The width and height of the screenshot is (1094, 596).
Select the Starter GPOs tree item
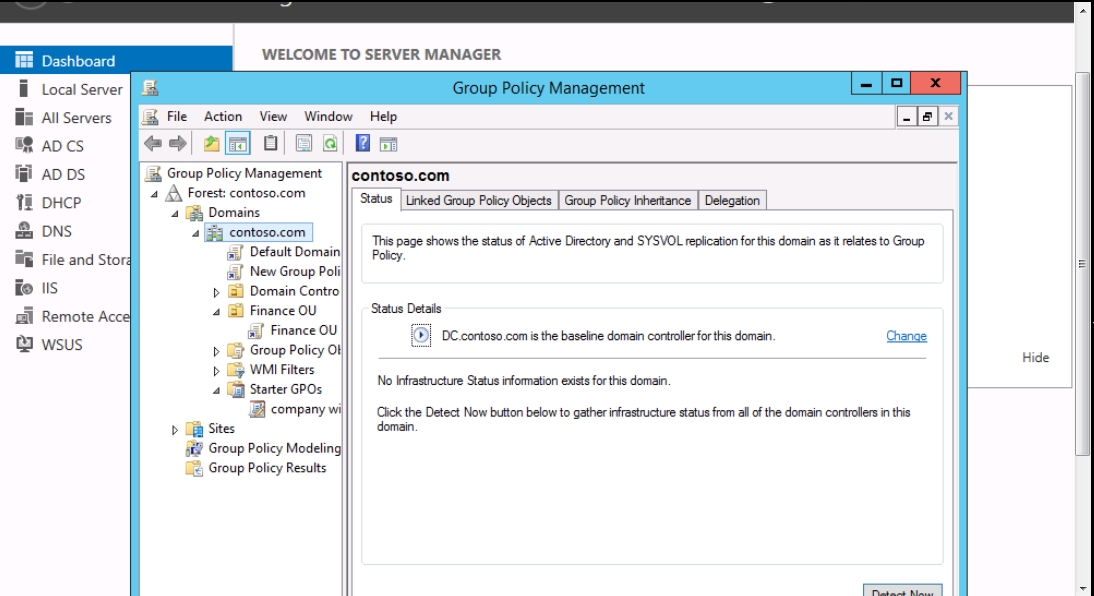point(286,389)
